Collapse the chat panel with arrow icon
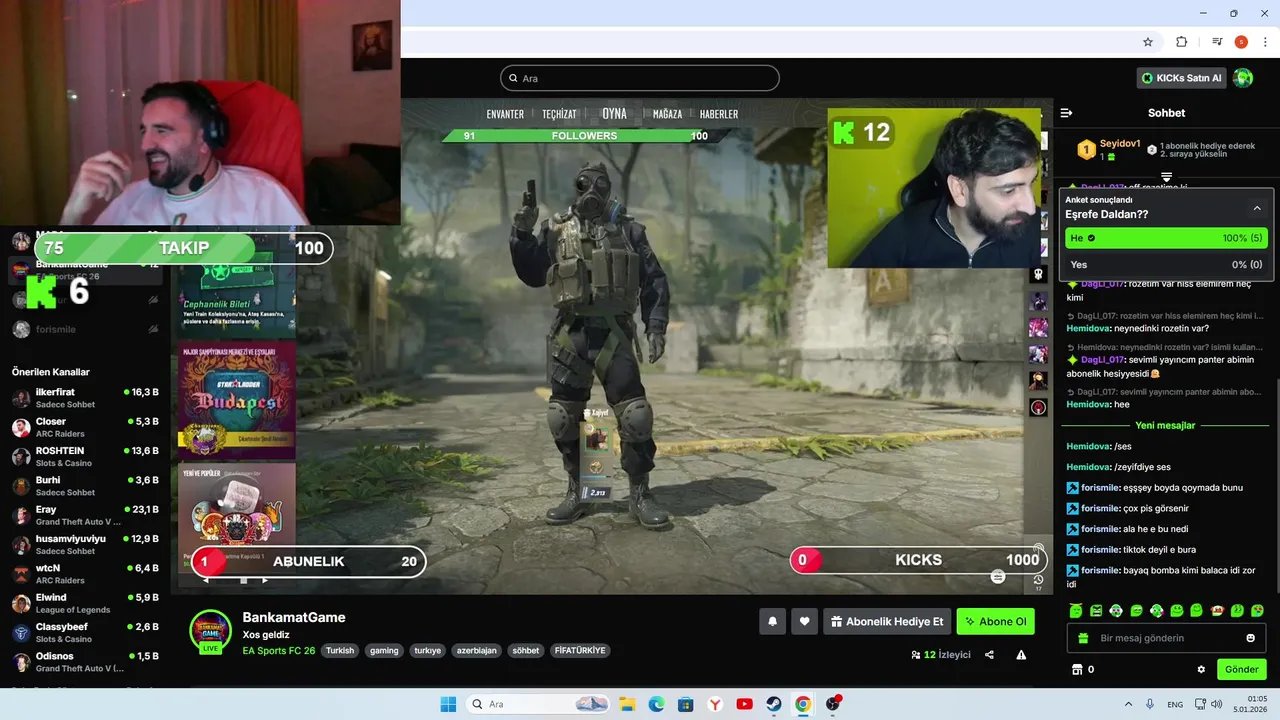 1066,113
